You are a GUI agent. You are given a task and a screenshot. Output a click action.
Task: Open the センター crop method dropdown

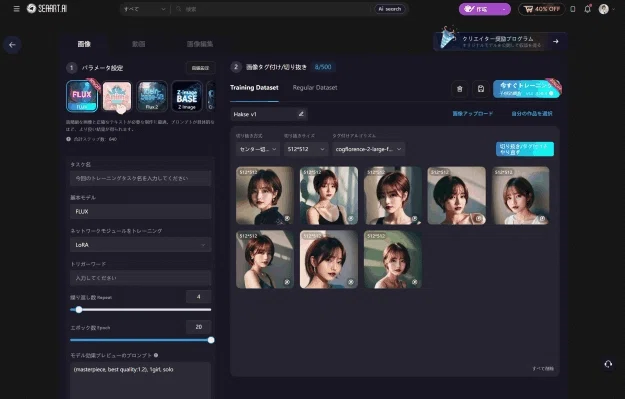[257, 149]
